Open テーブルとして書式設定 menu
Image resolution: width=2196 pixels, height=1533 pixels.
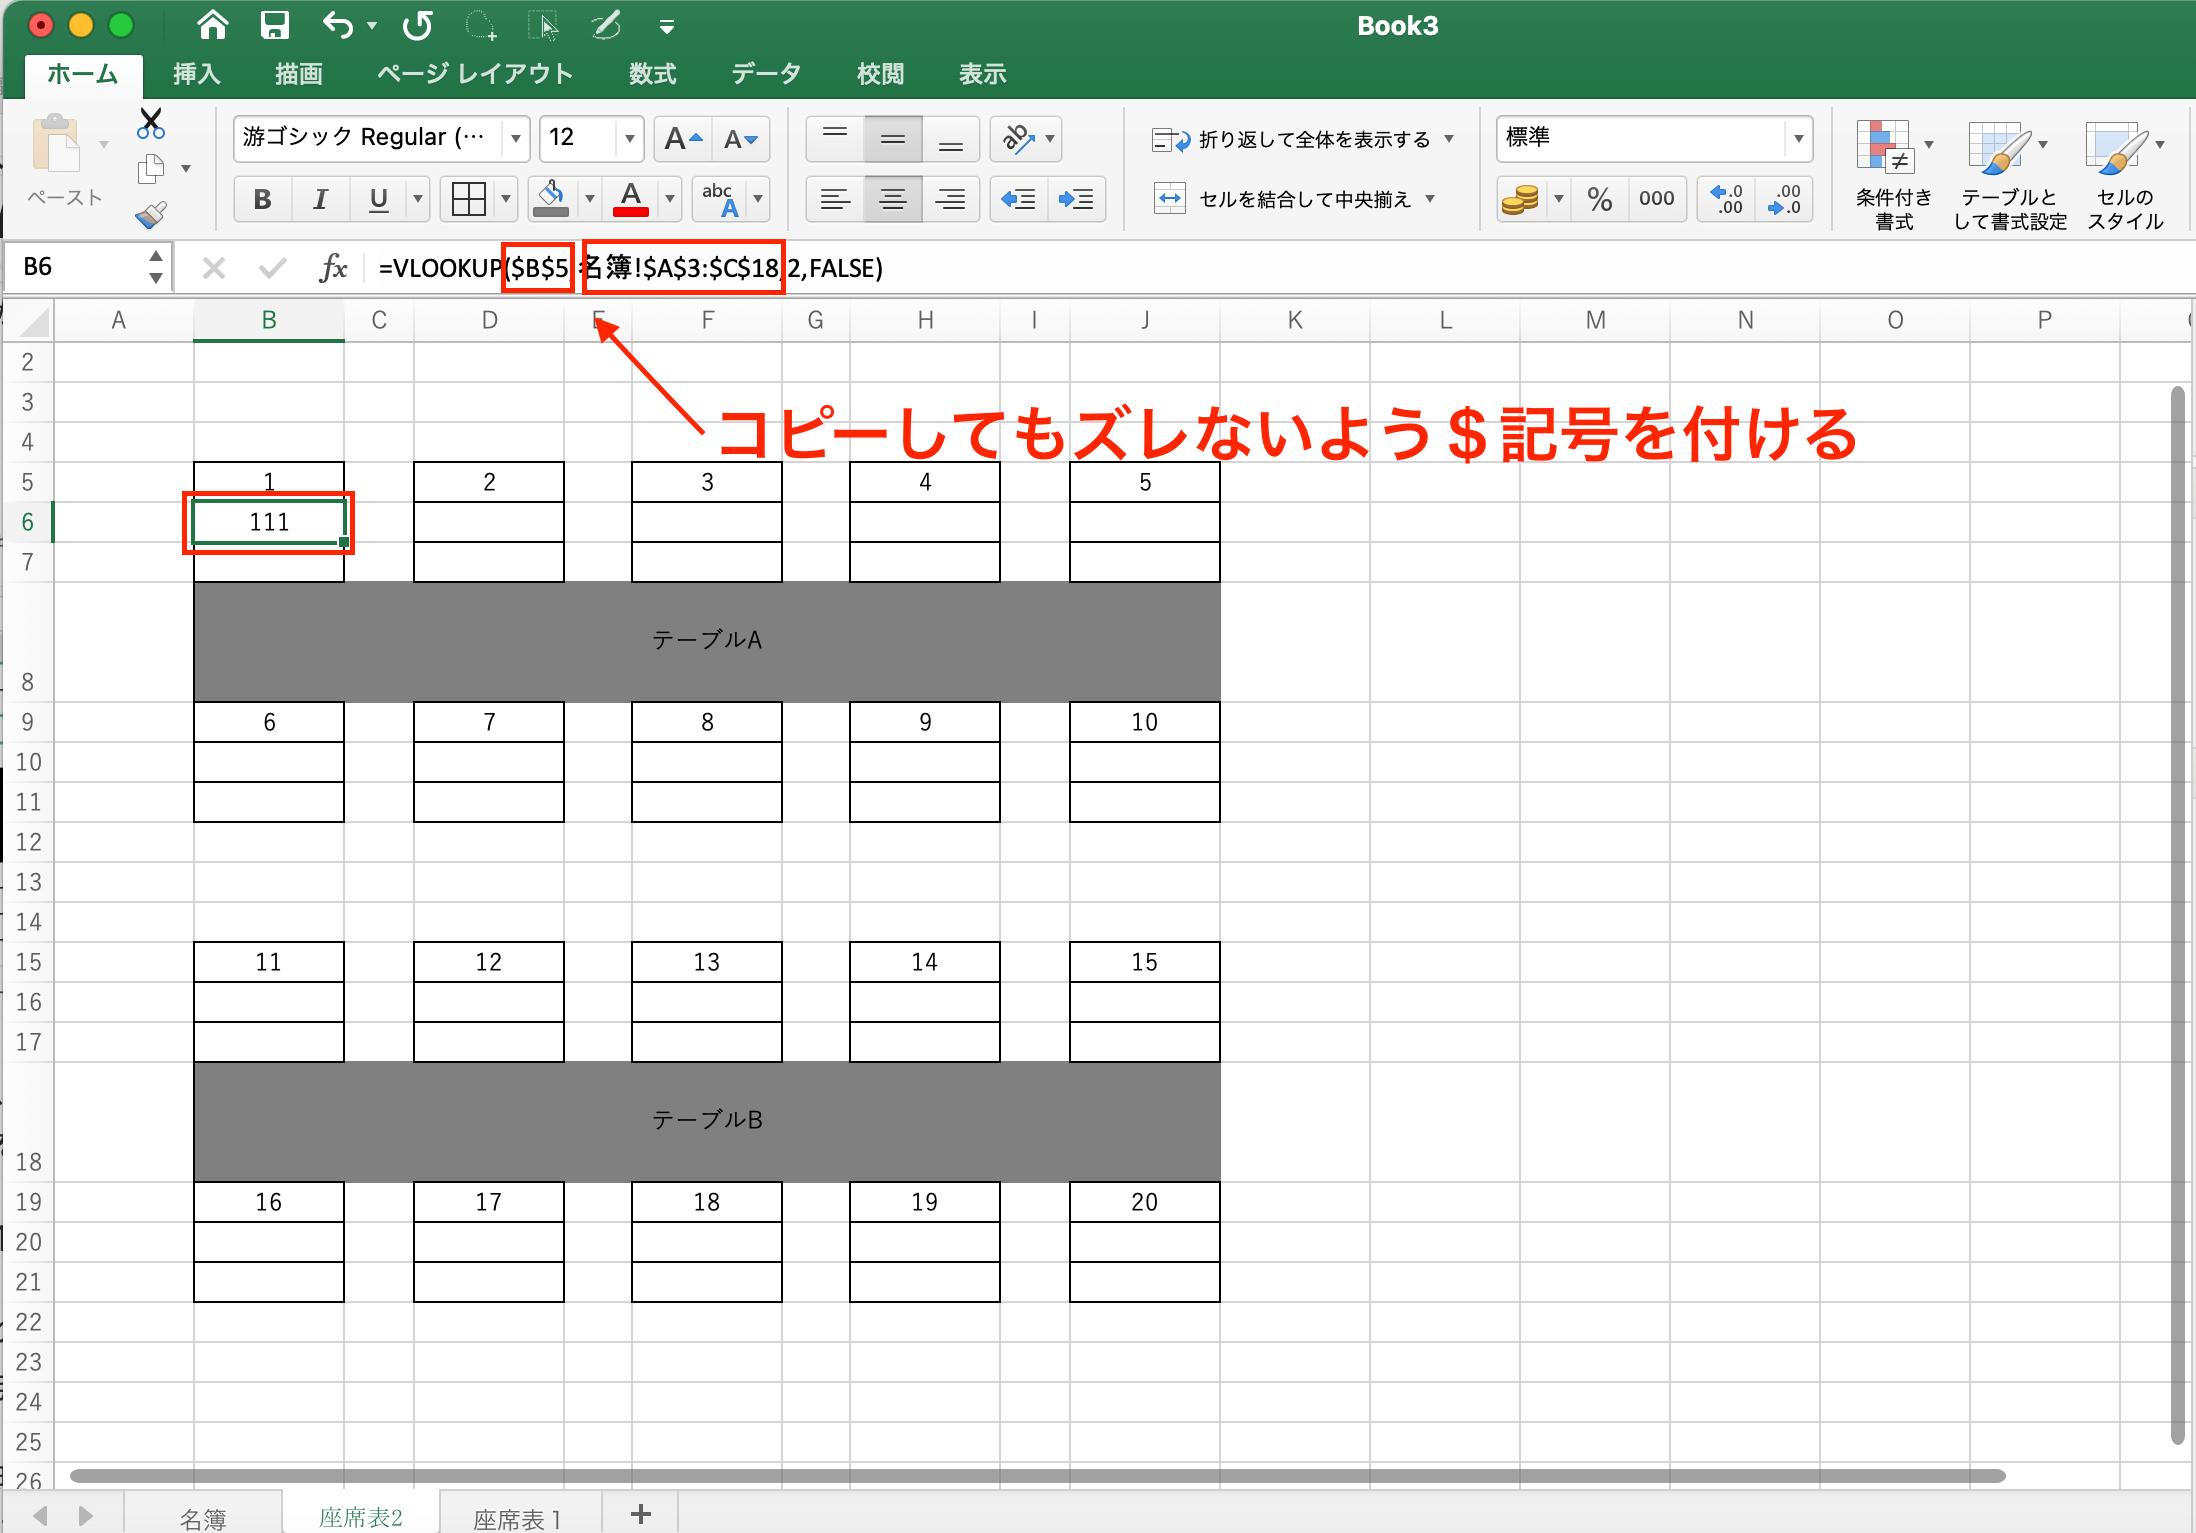coord(2010,176)
